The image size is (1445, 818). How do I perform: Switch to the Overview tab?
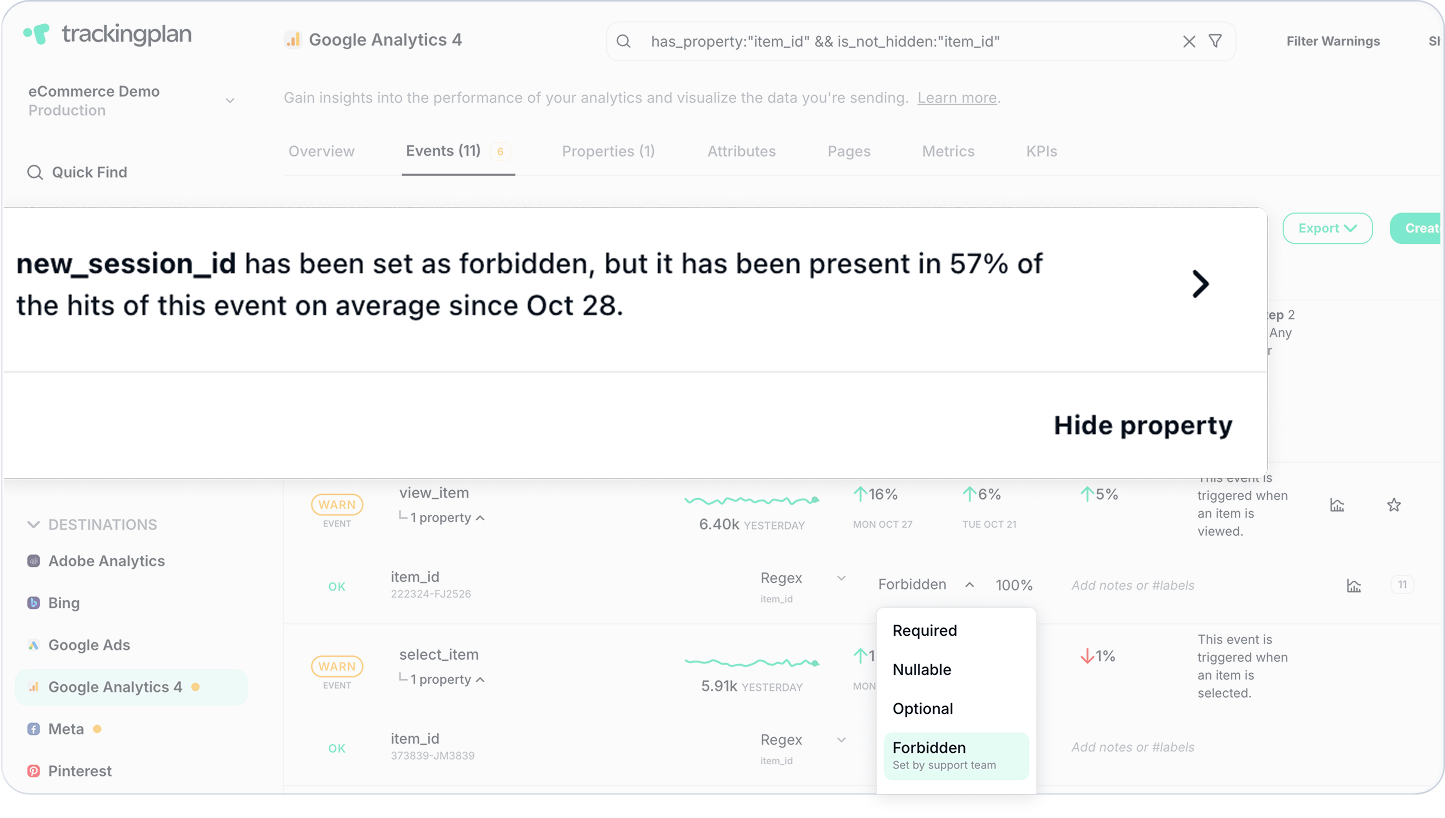coord(321,151)
